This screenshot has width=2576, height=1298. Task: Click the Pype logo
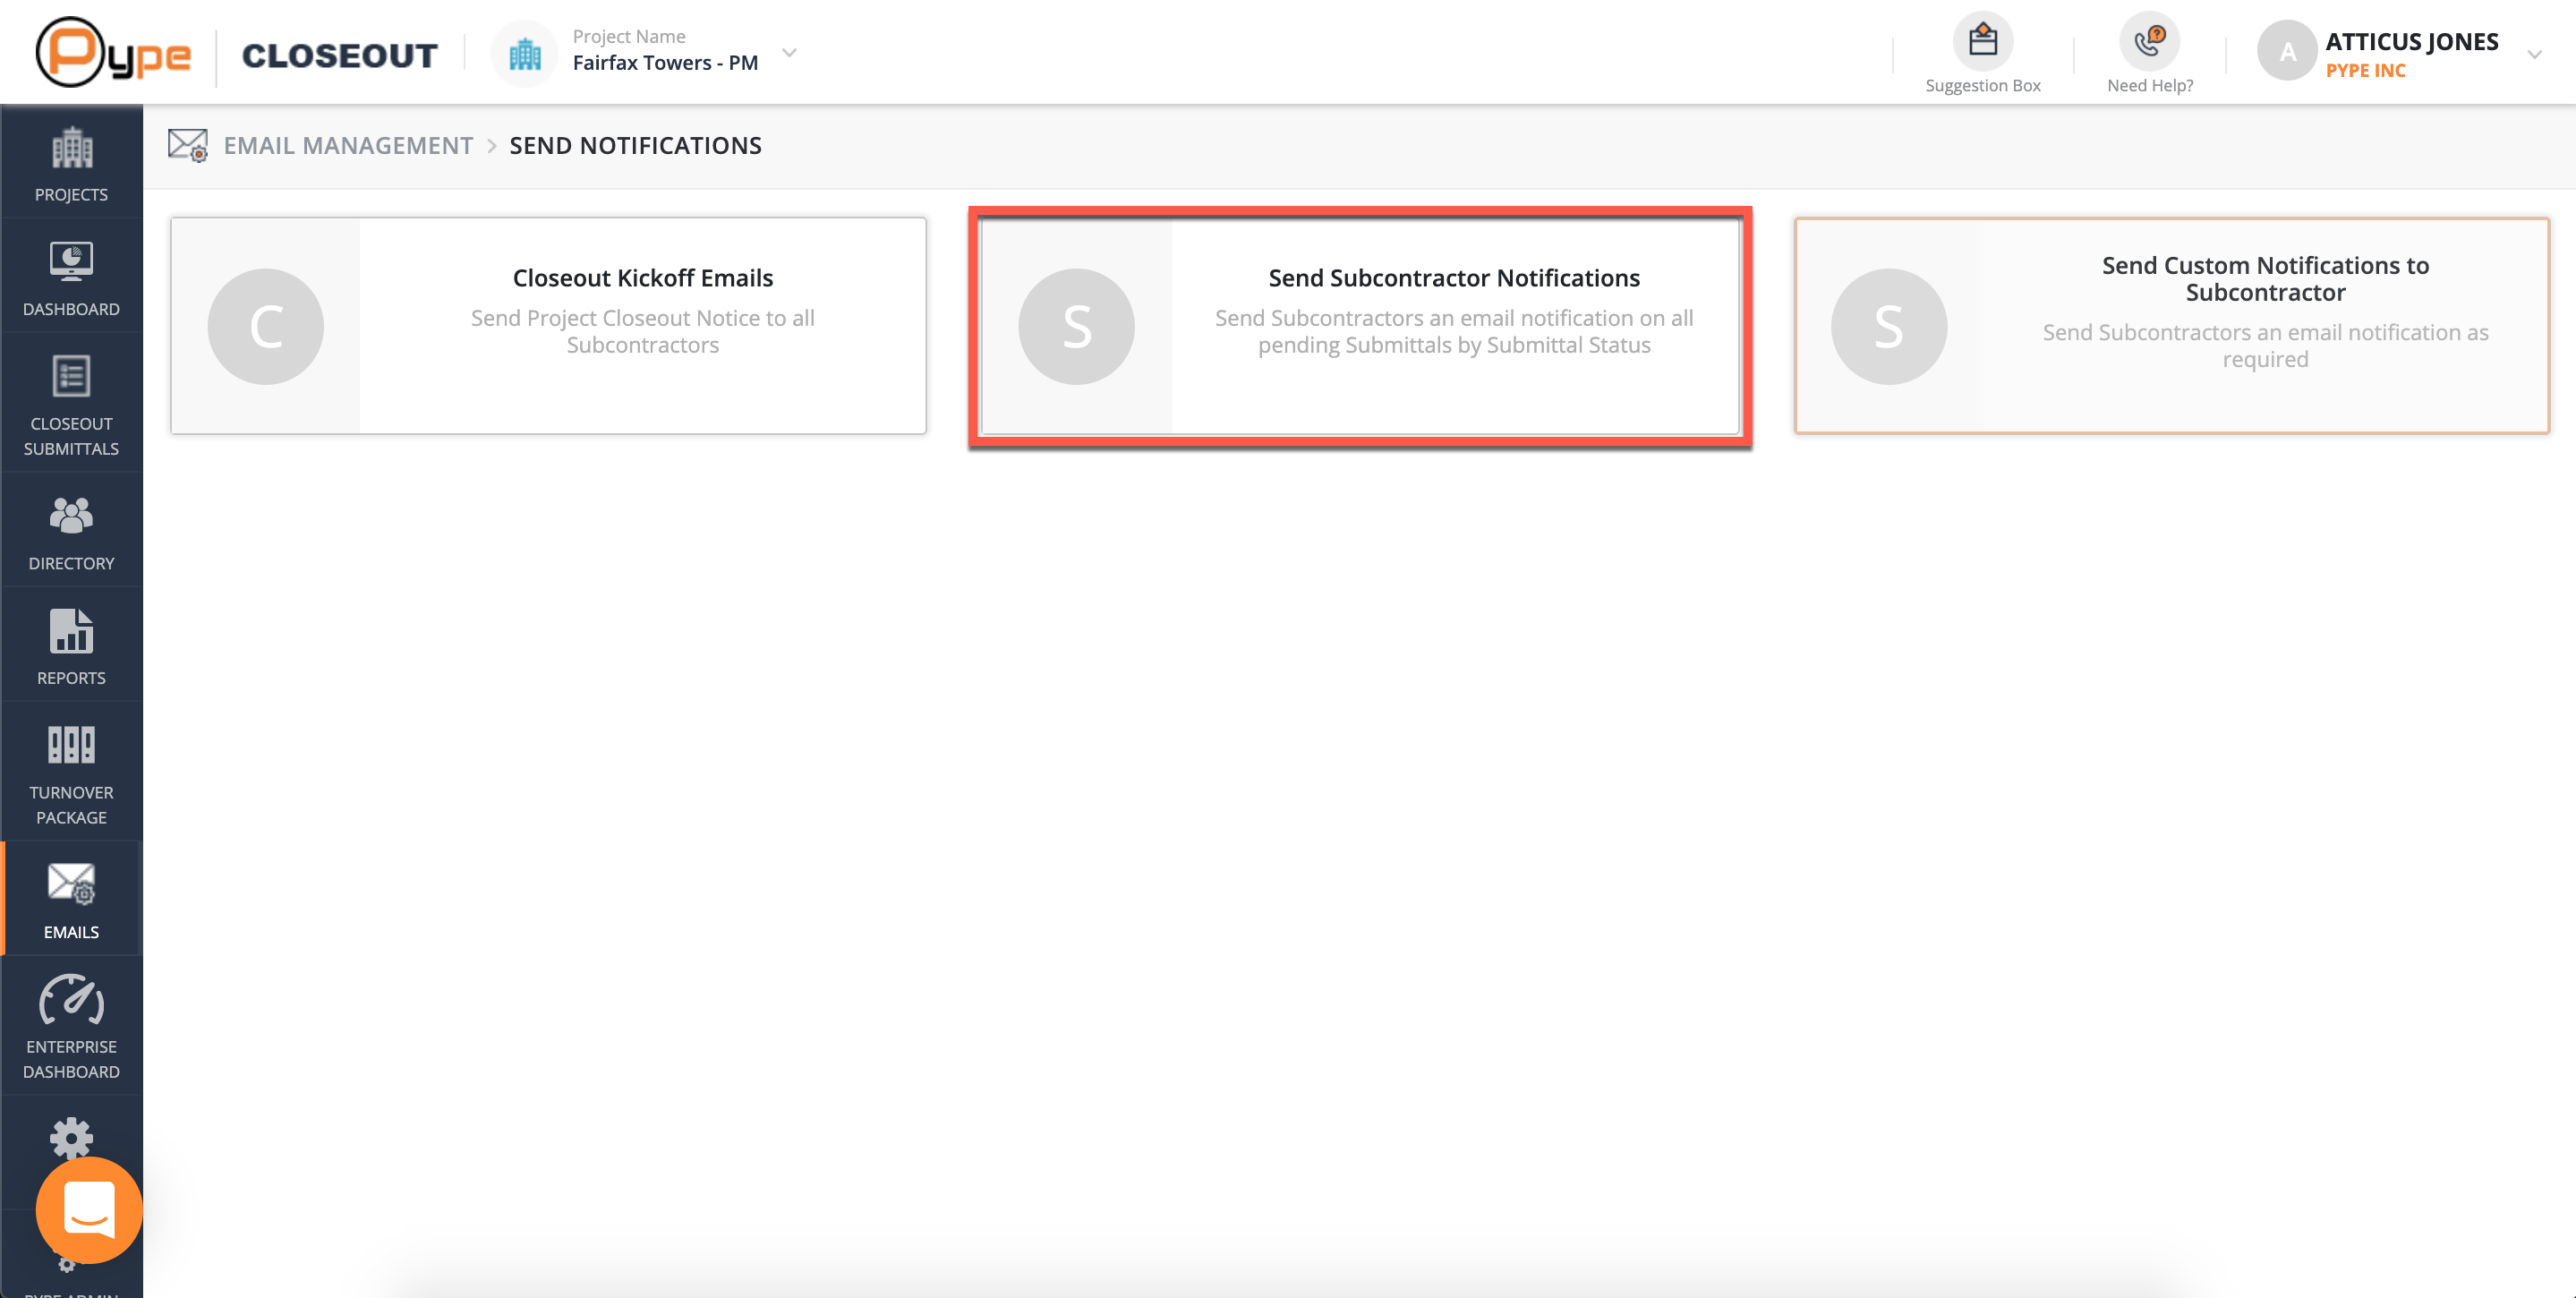click(x=112, y=53)
